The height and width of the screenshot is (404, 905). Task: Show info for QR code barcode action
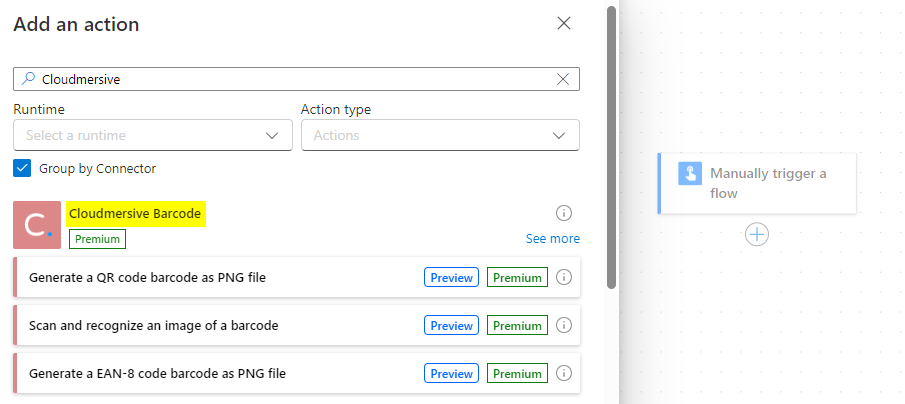[564, 278]
